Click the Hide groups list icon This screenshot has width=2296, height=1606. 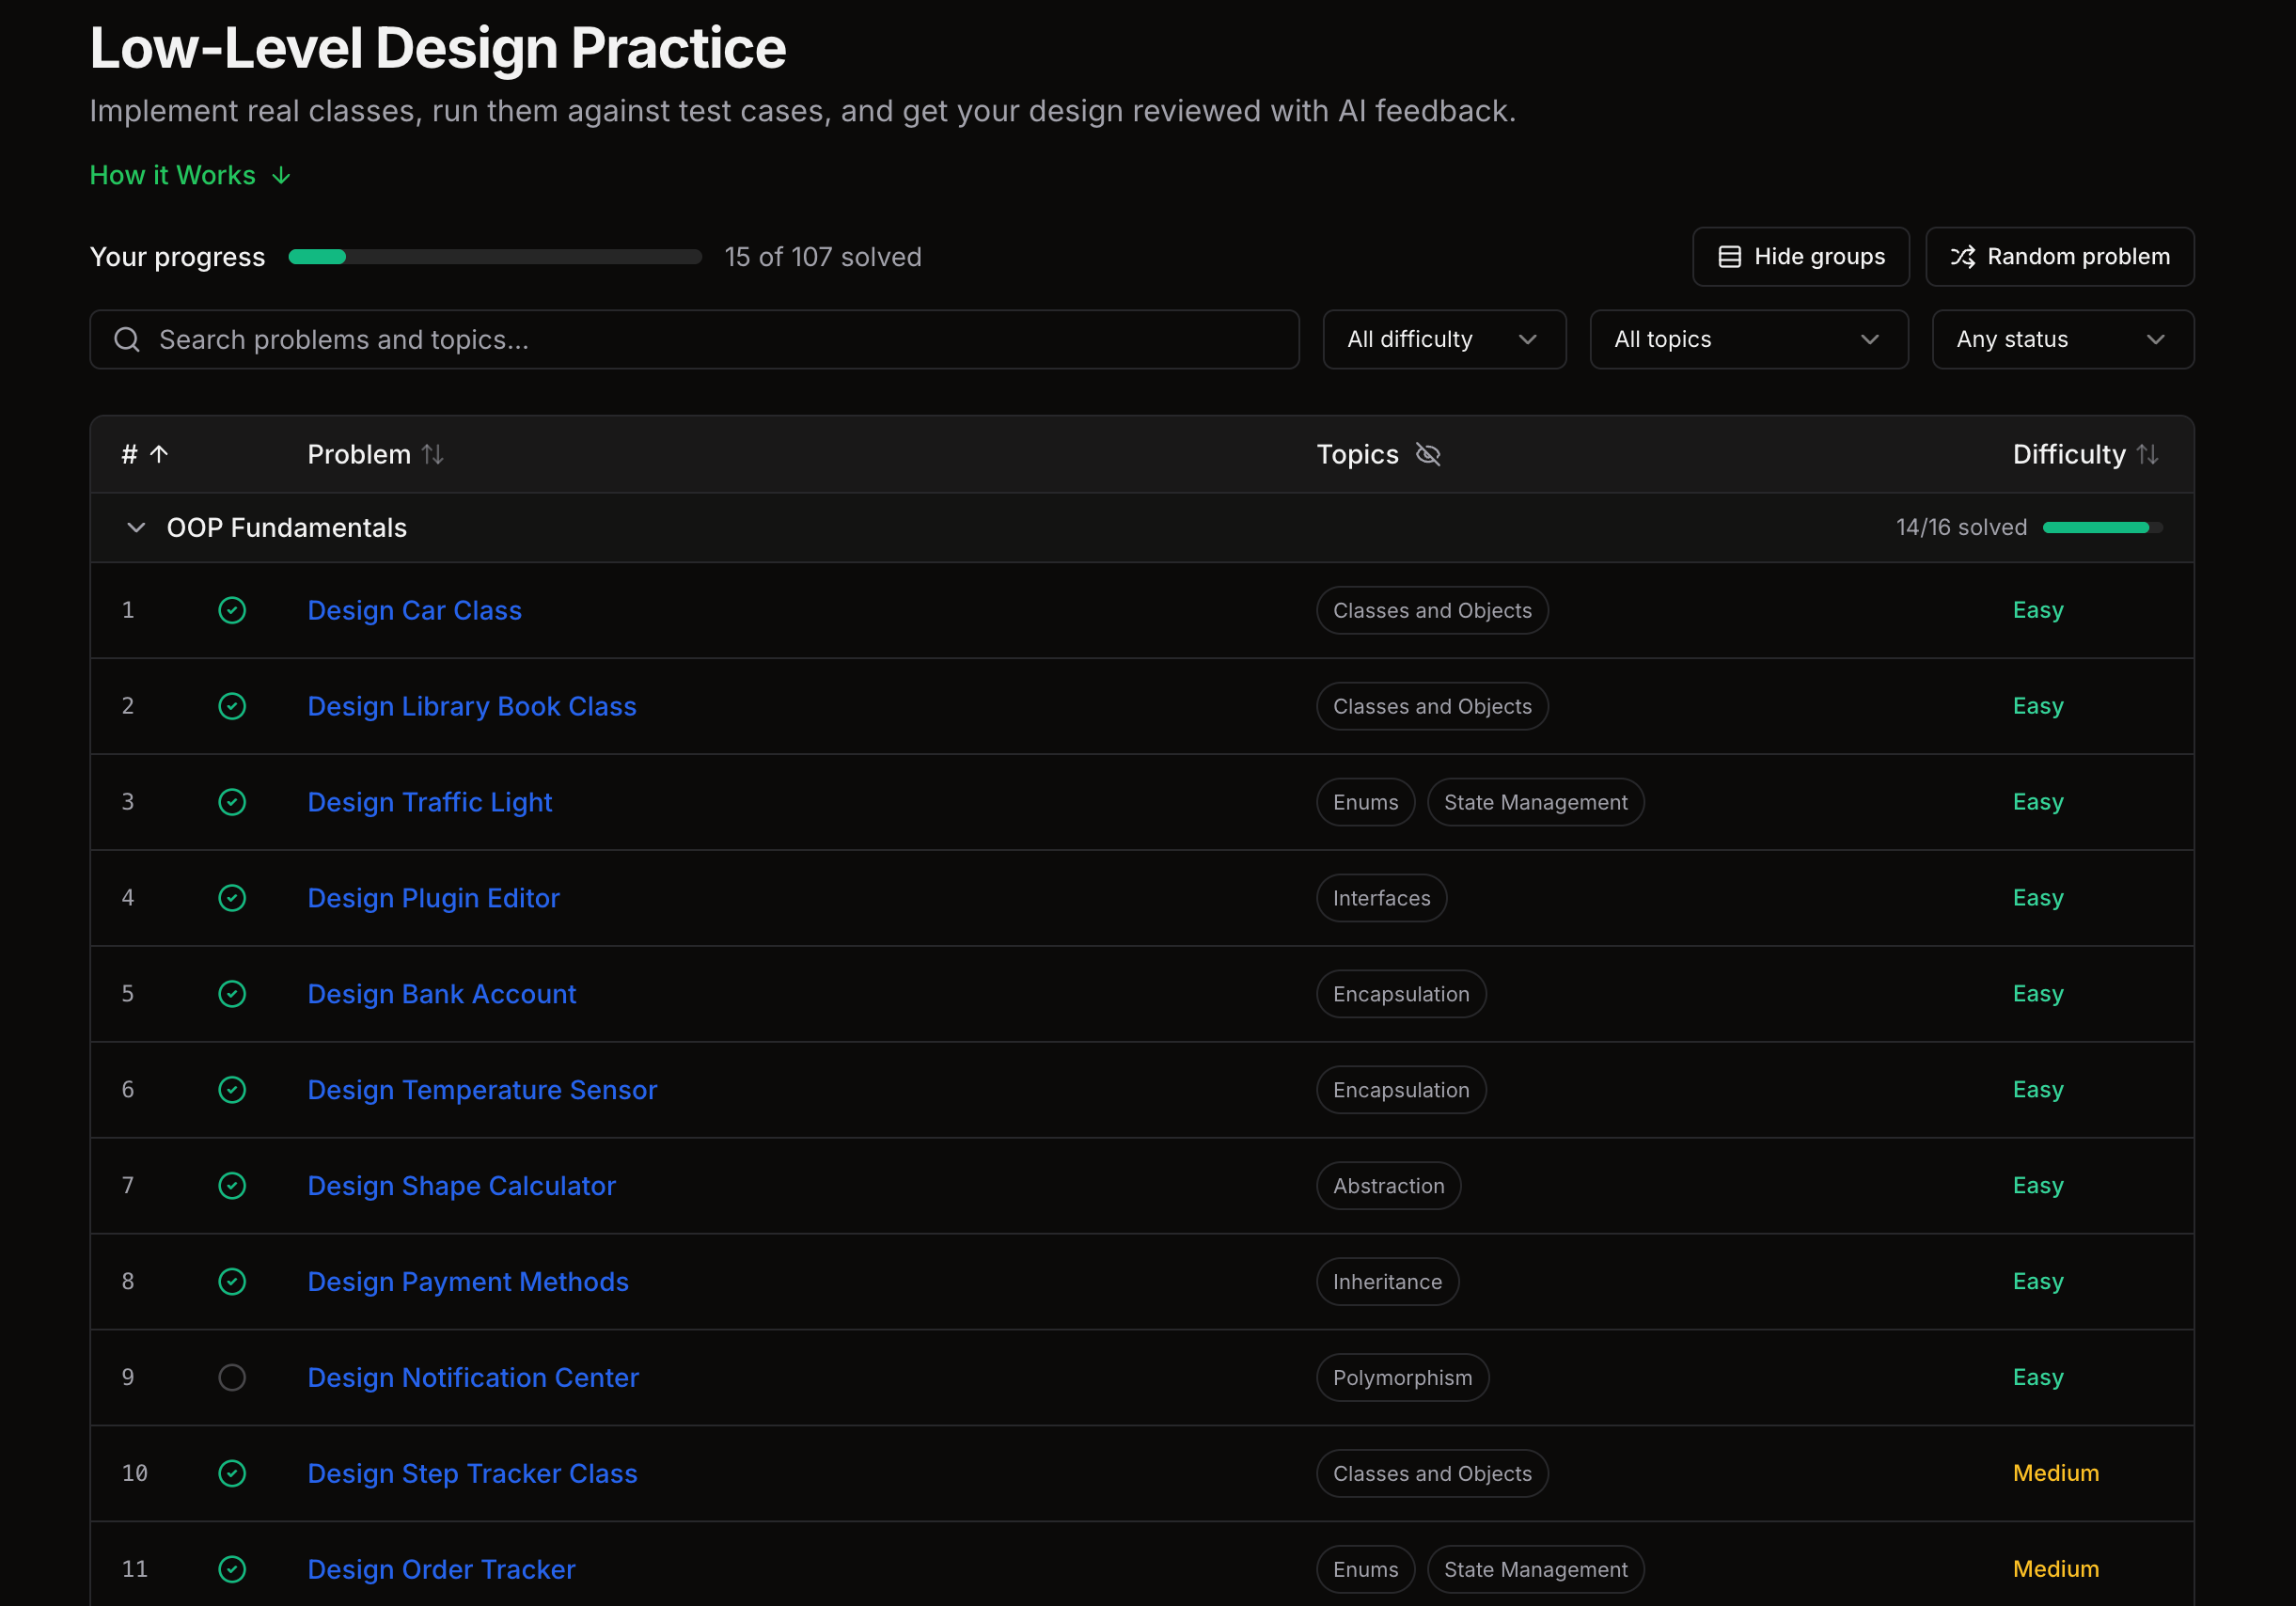click(x=1729, y=257)
